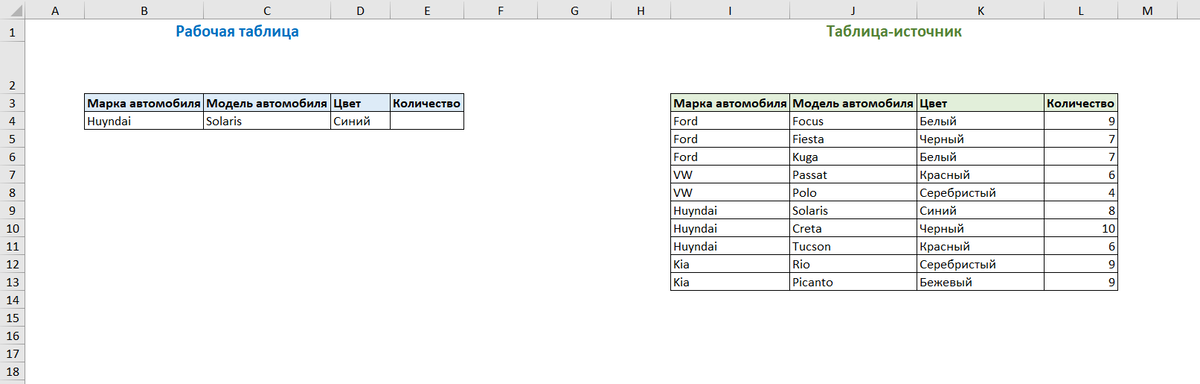Select the "Рабочая таблица" title cell
The height and width of the screenshot is (384, 1200).
pyautogui.click(x=237, y=32)
